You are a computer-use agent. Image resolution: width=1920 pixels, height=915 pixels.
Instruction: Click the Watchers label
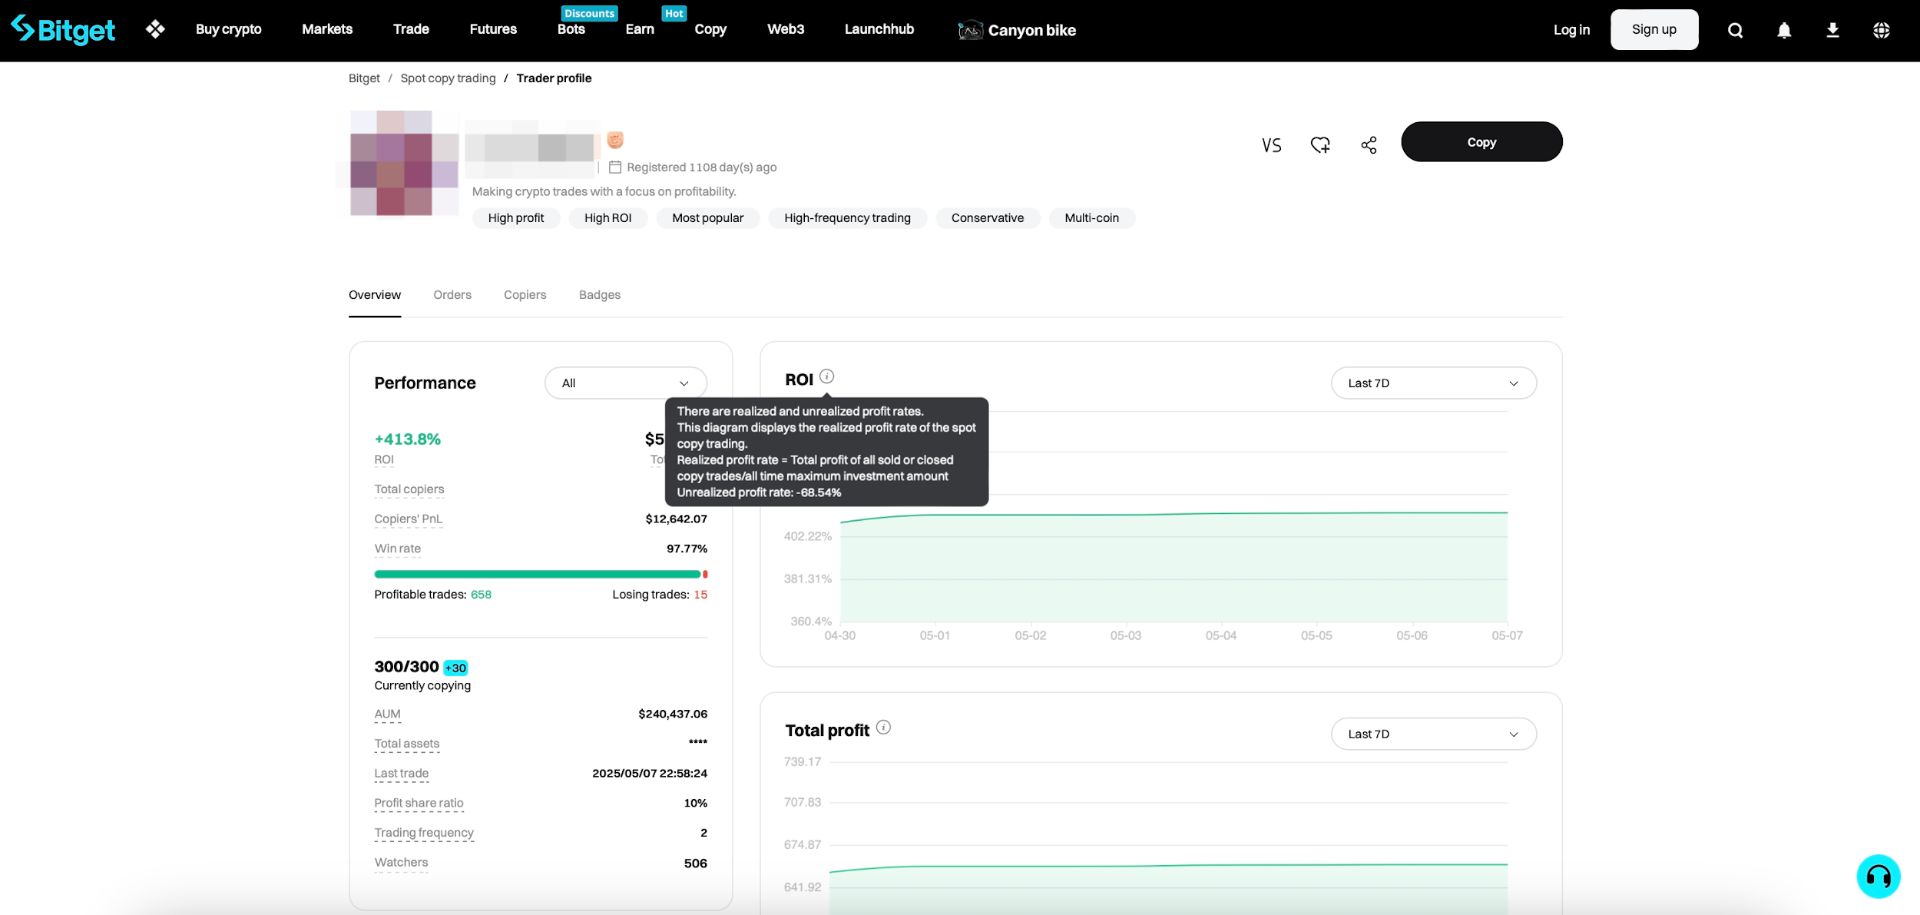(x=401, y=863)
